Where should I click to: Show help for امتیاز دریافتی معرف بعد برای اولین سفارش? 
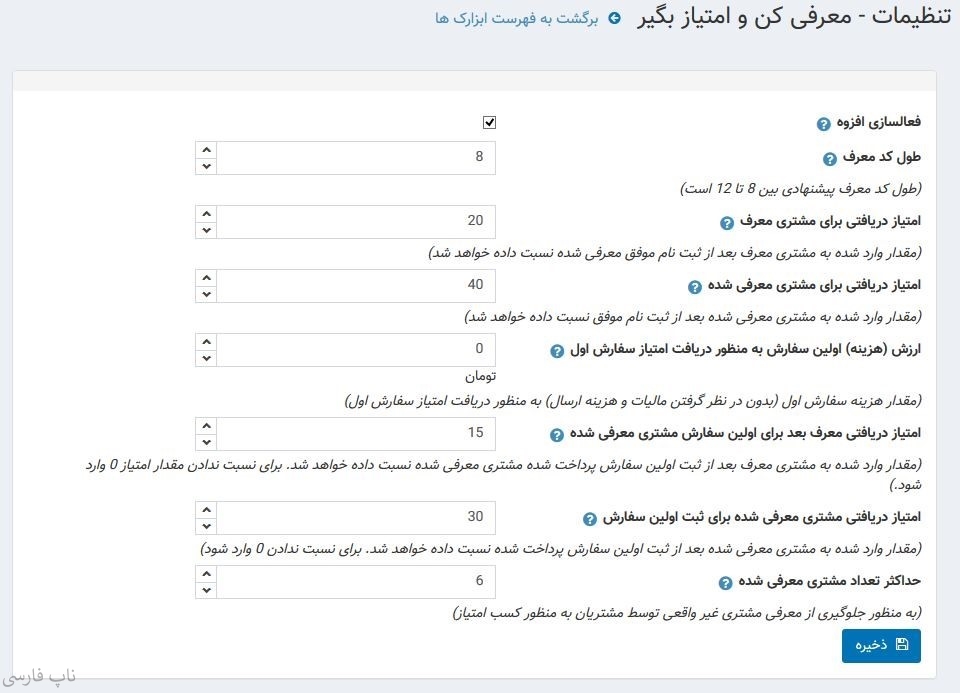557,435
